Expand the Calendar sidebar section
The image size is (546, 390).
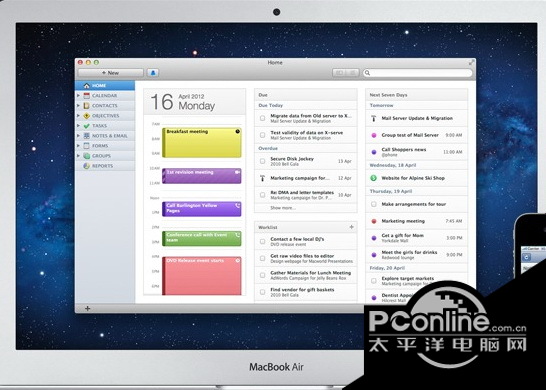[x=79, y=95]
